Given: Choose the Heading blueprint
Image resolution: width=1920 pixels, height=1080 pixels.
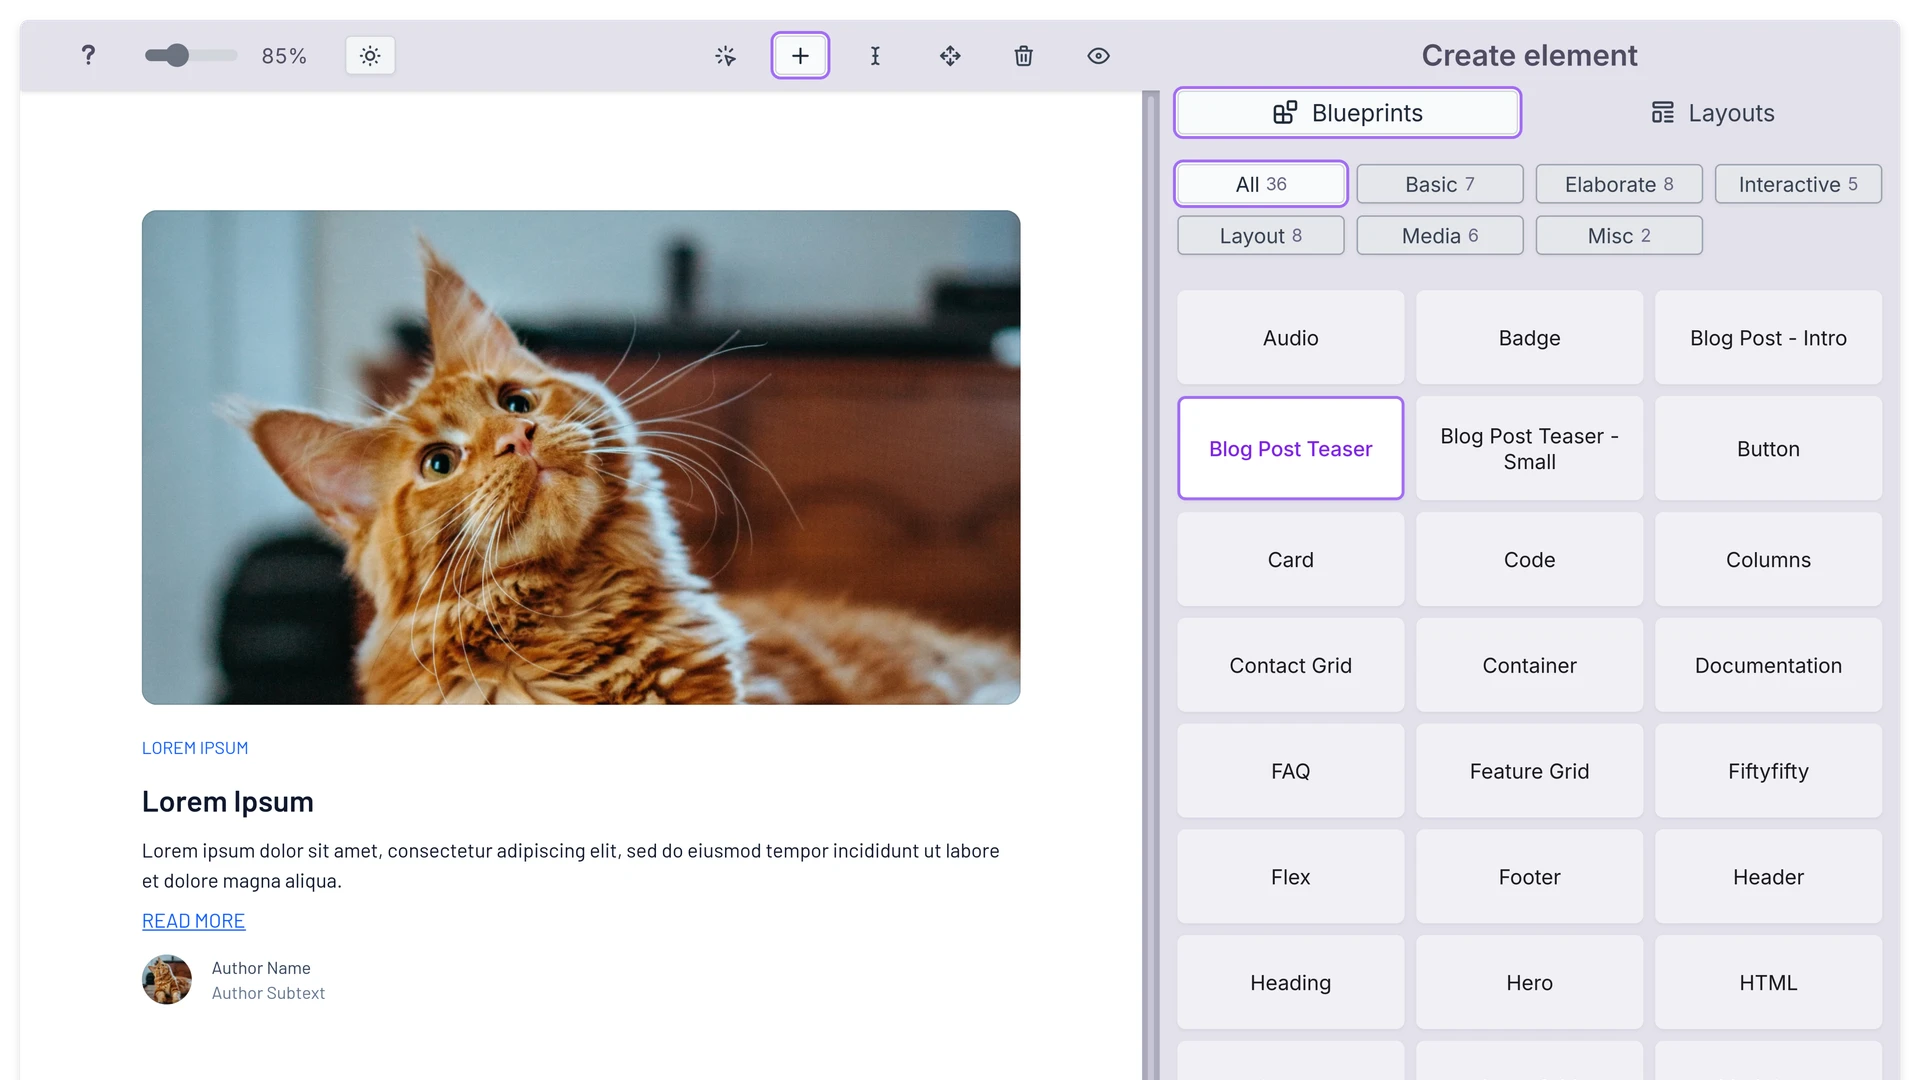Looking at the screenshot, I should (x=1291, y=983).
